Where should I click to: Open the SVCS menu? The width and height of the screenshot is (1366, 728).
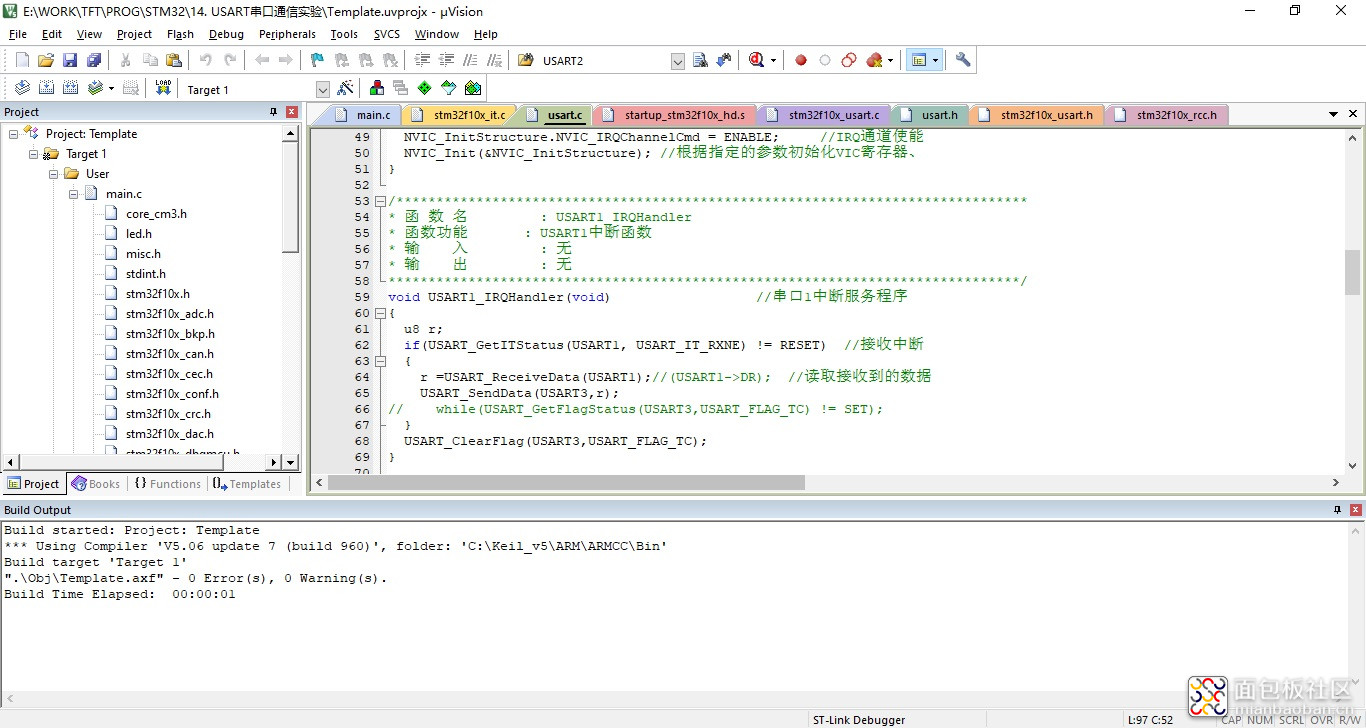pyautogui.click(x=387, y=34)
